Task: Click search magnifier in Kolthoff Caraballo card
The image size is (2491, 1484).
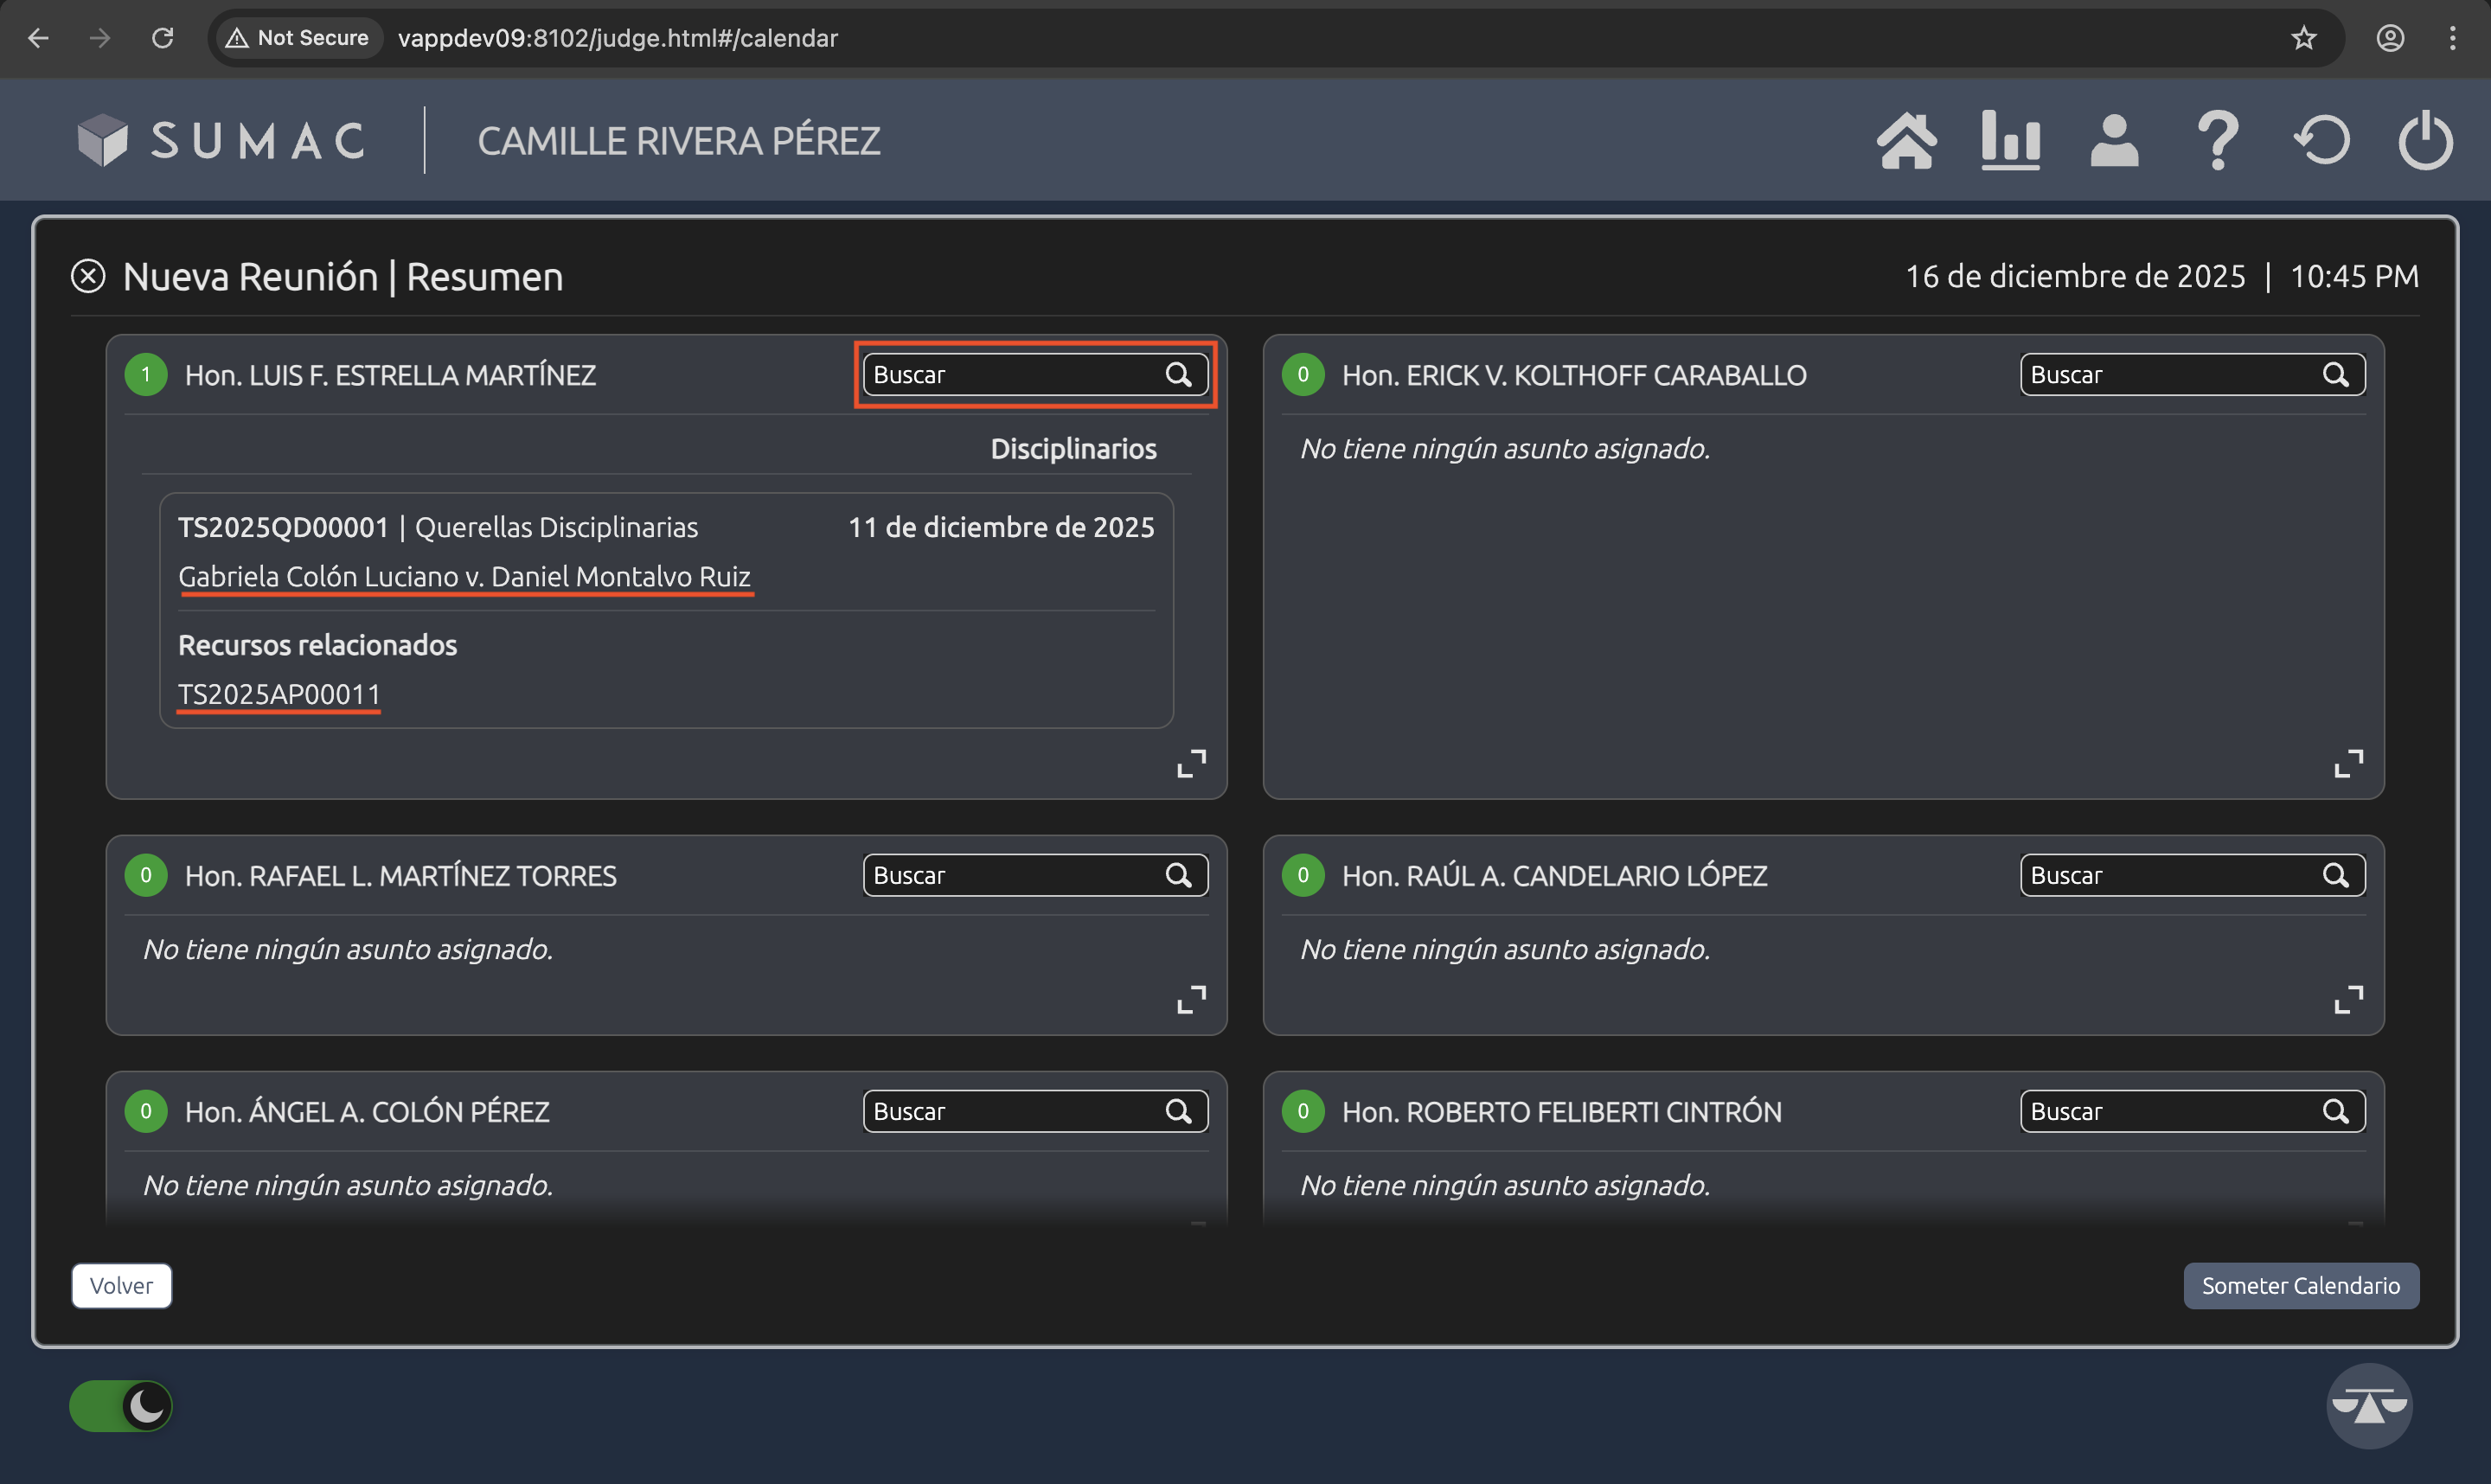Action: click(x=2335, y=375)
